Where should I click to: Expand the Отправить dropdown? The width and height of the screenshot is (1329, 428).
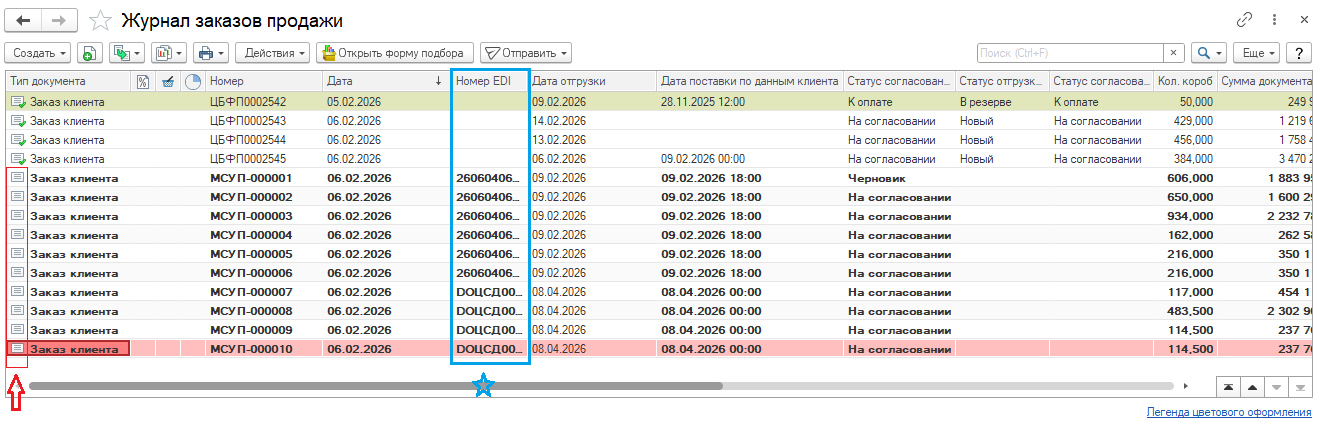tap(525, 53)
